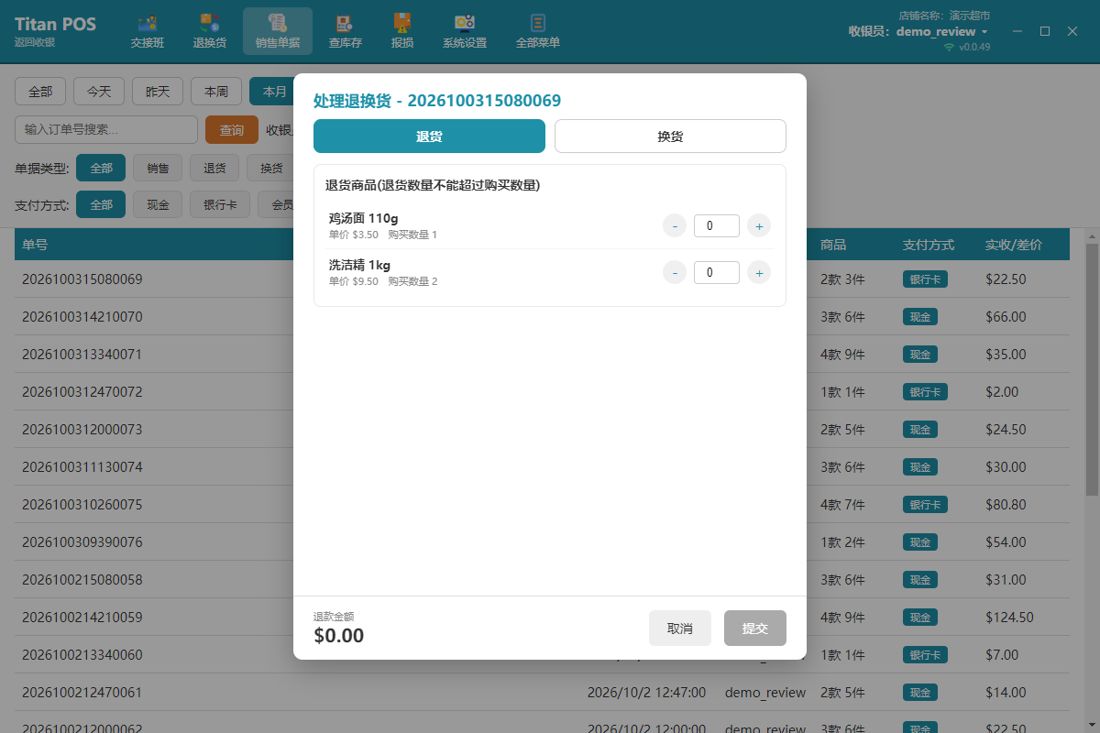1100x733 pixels.
Task: Open the 全部菜单 all menus icon
Action: coord(537,32)
